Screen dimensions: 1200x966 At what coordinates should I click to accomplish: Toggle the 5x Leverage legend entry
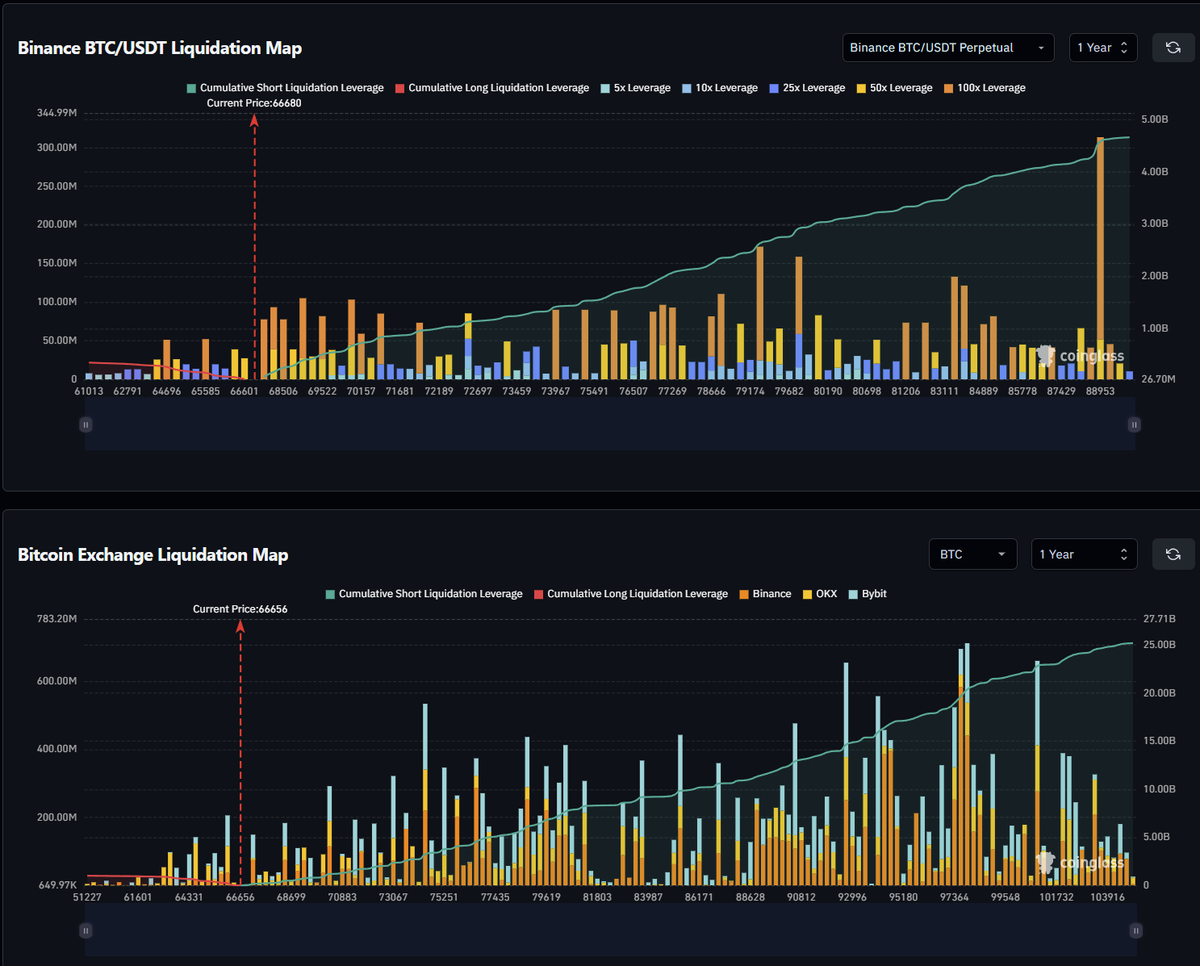tap(635, 87)
